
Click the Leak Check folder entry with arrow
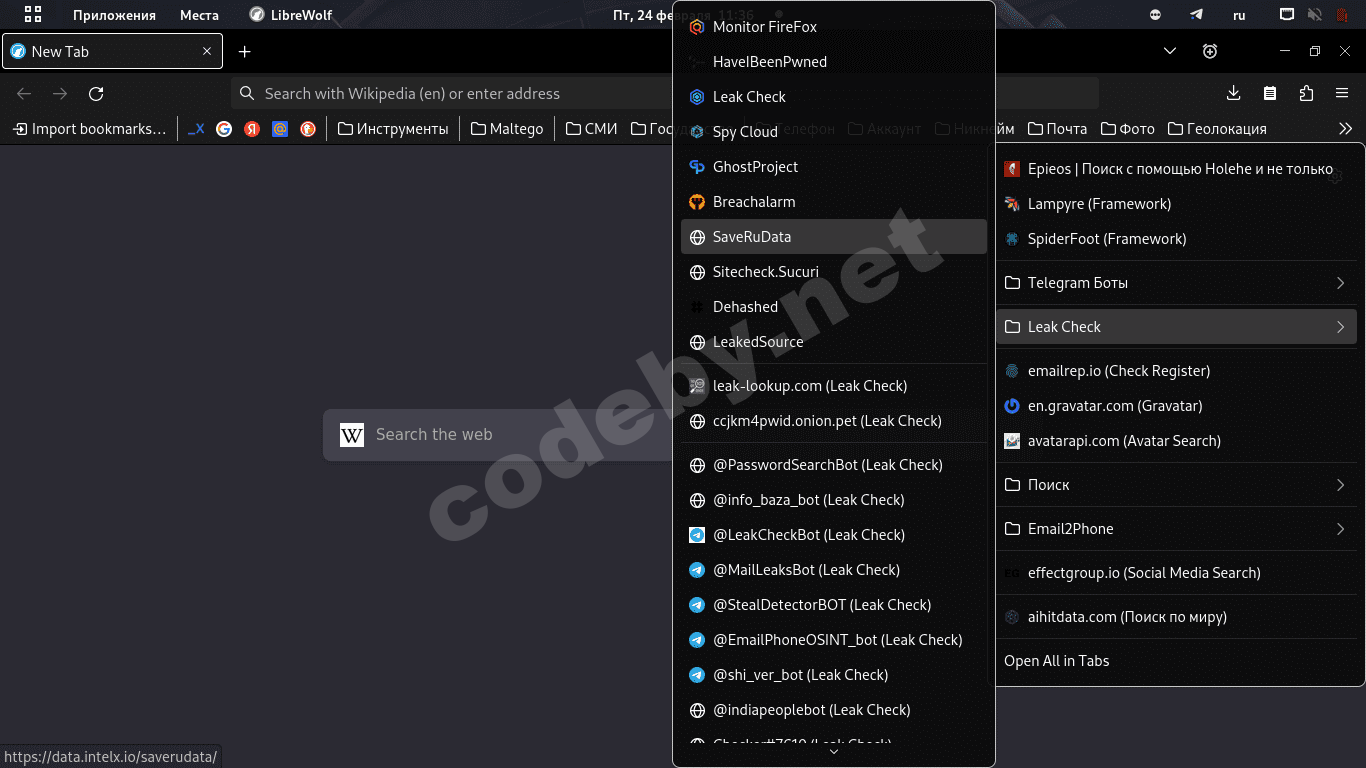[x=1176, y=327]
